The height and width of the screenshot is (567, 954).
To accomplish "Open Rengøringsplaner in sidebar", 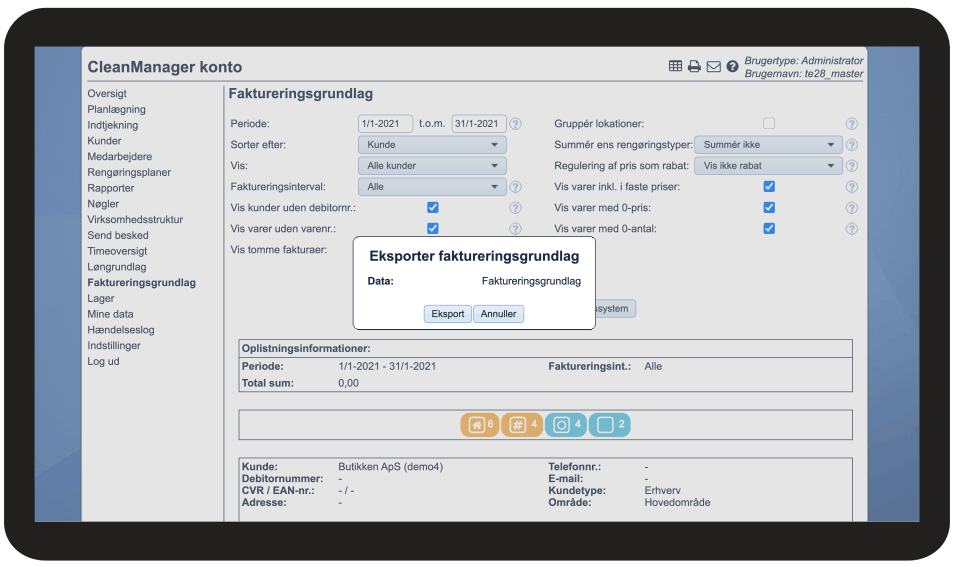I will pyautogui.click(x=129, y=173).
